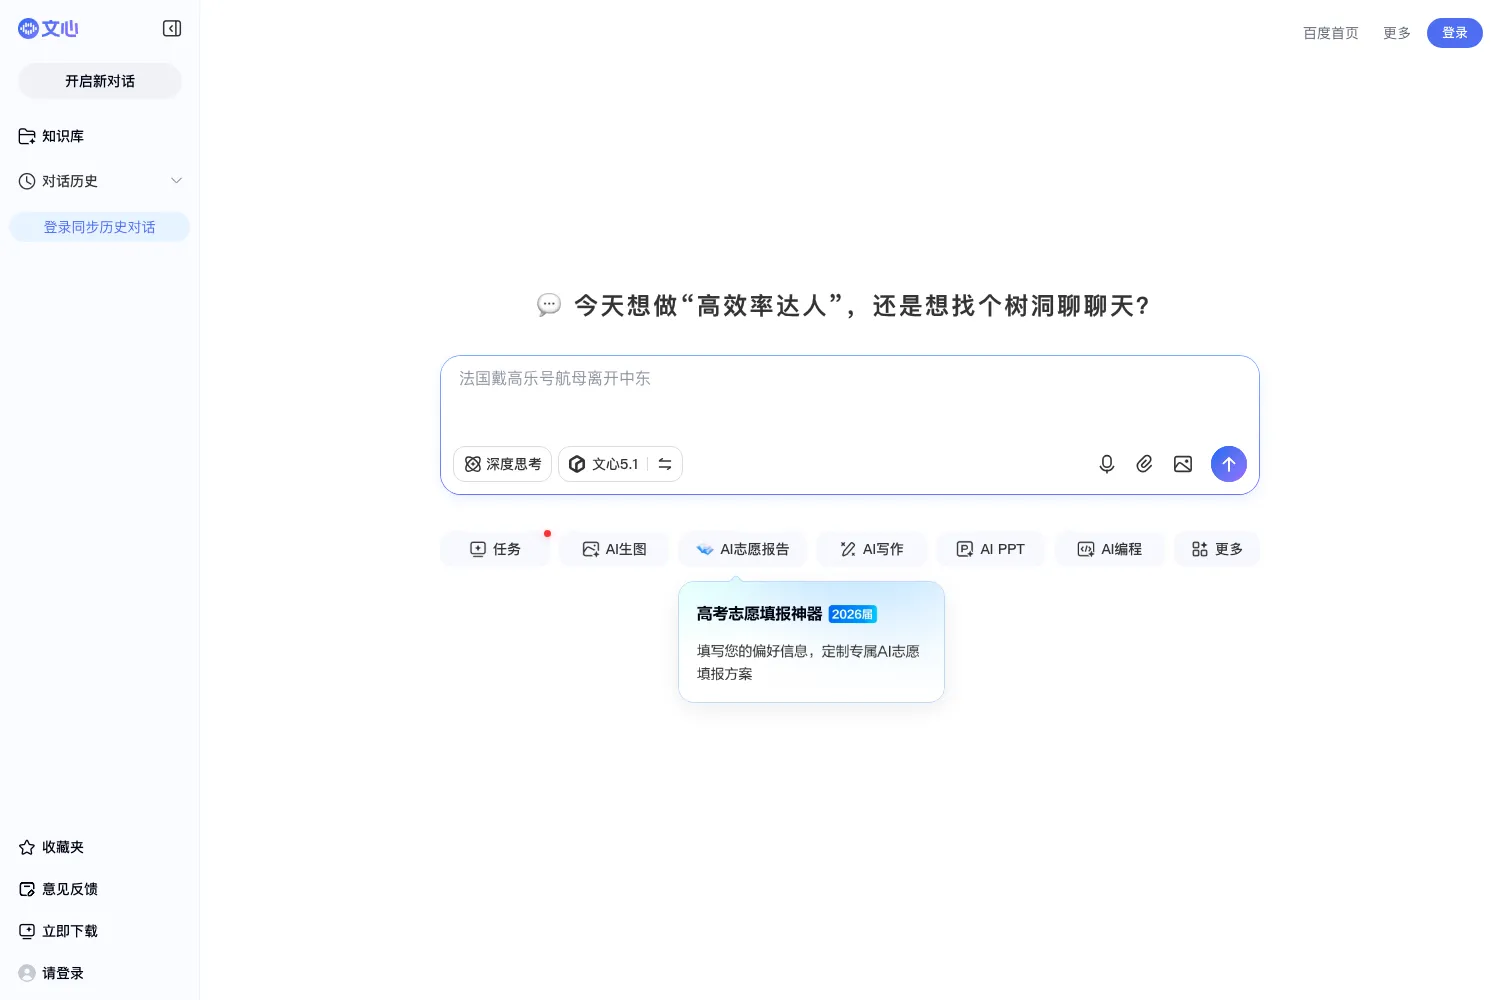Click the model switch arrows icon
Image resolution: width=1500 pixels, height=1000 pixels.
(665, 464)
